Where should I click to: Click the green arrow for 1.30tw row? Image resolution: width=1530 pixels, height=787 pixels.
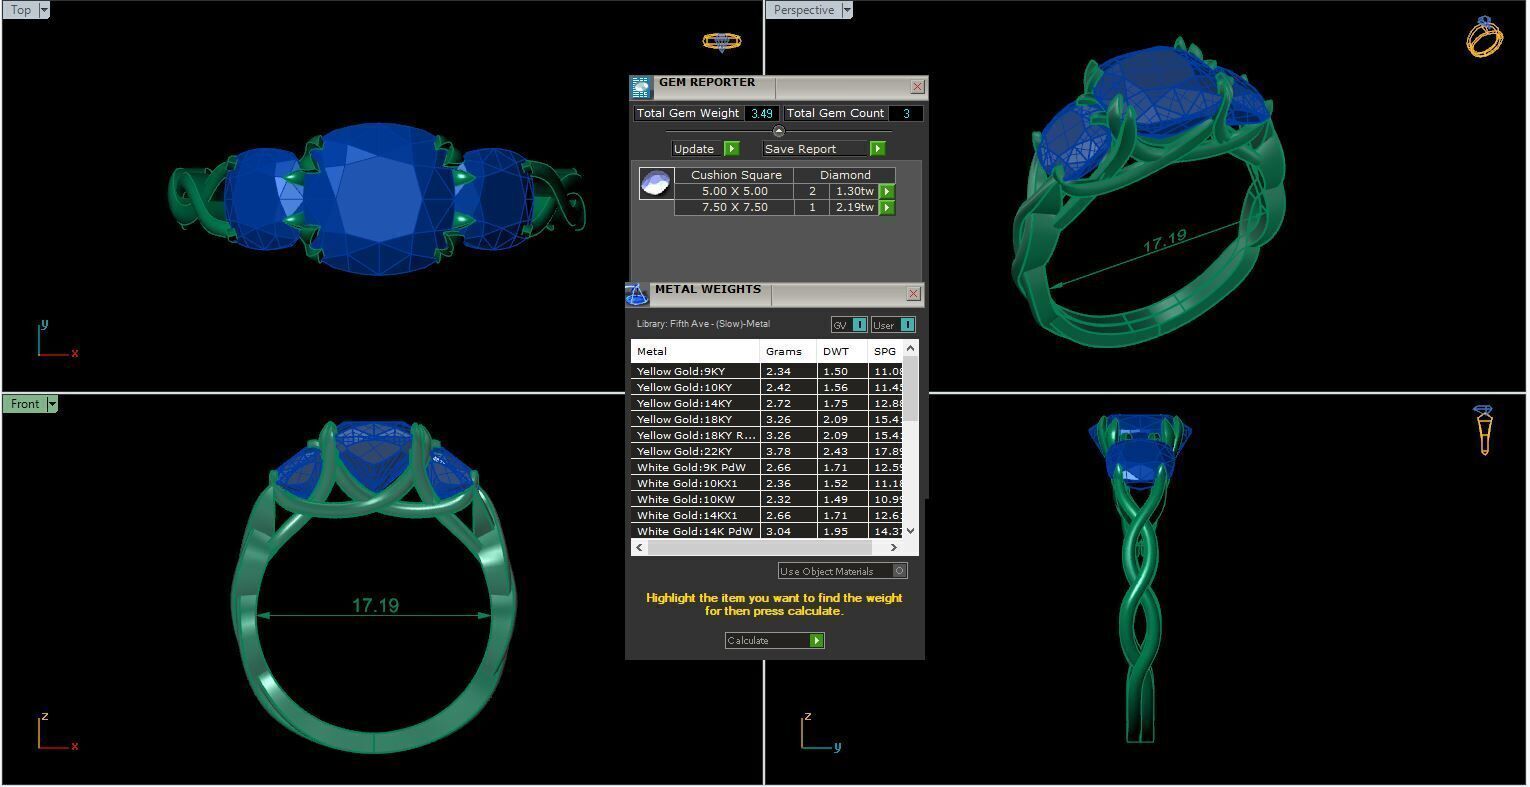click(887, 191)
